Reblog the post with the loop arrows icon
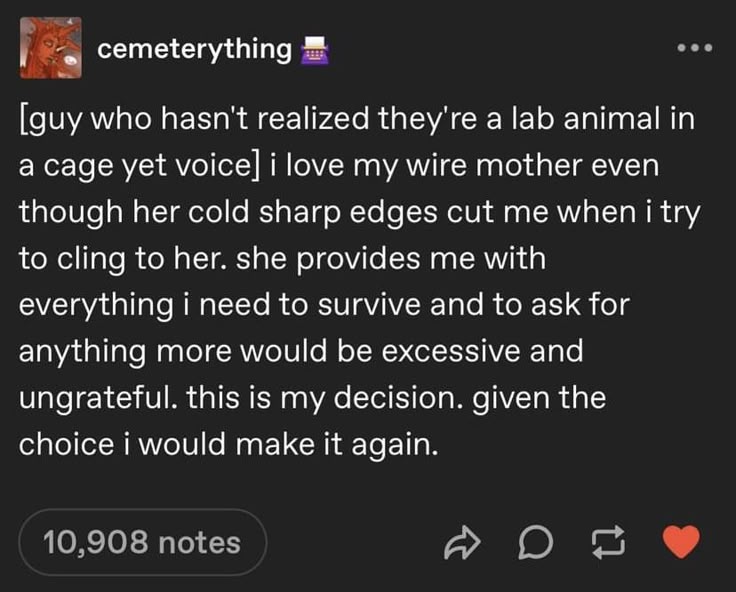The width and height of the screenshot is (736, 592). [x=608, y=543]
